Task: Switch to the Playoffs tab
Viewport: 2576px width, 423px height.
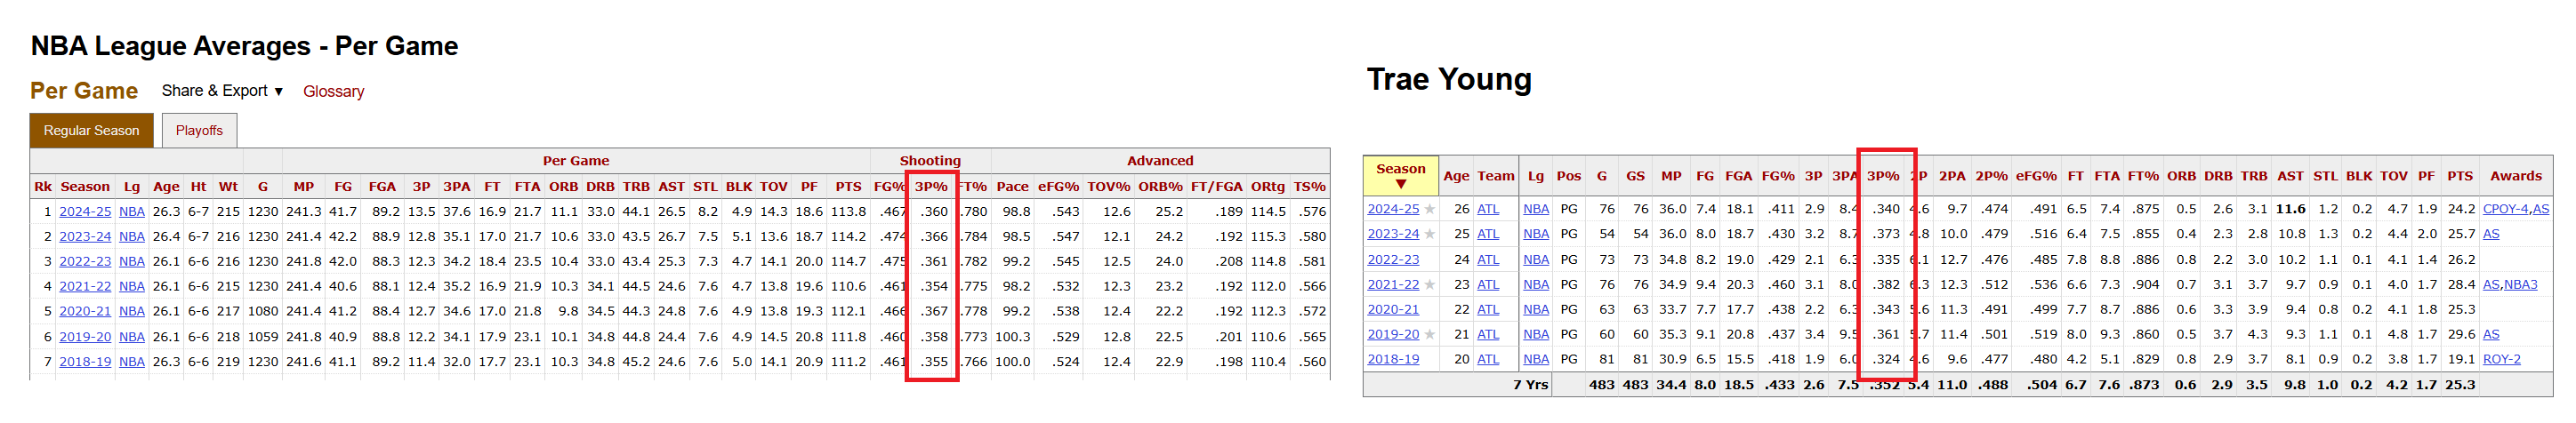Action: click(199, 131)
